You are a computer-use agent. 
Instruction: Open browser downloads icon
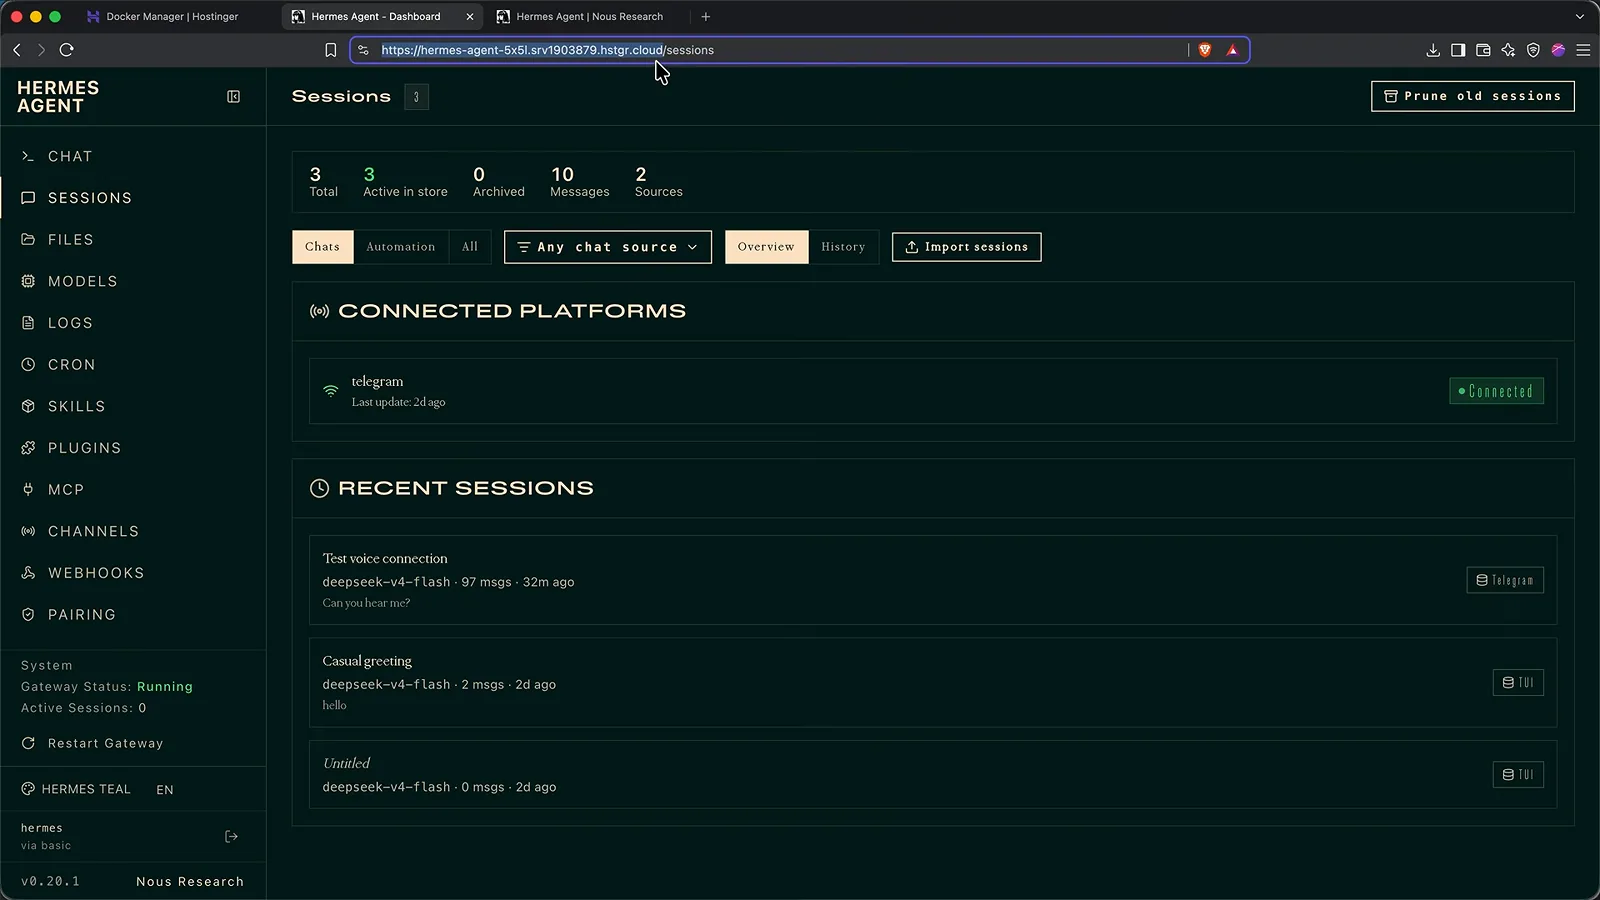tap(1433, 50)
